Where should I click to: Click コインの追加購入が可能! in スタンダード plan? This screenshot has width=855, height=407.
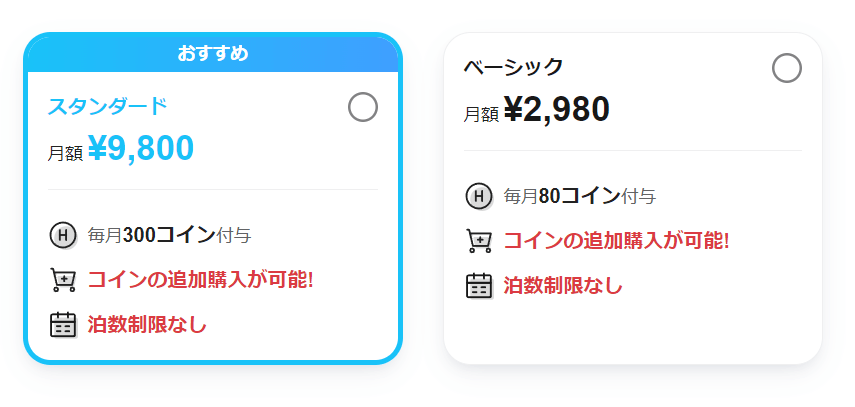201,279
